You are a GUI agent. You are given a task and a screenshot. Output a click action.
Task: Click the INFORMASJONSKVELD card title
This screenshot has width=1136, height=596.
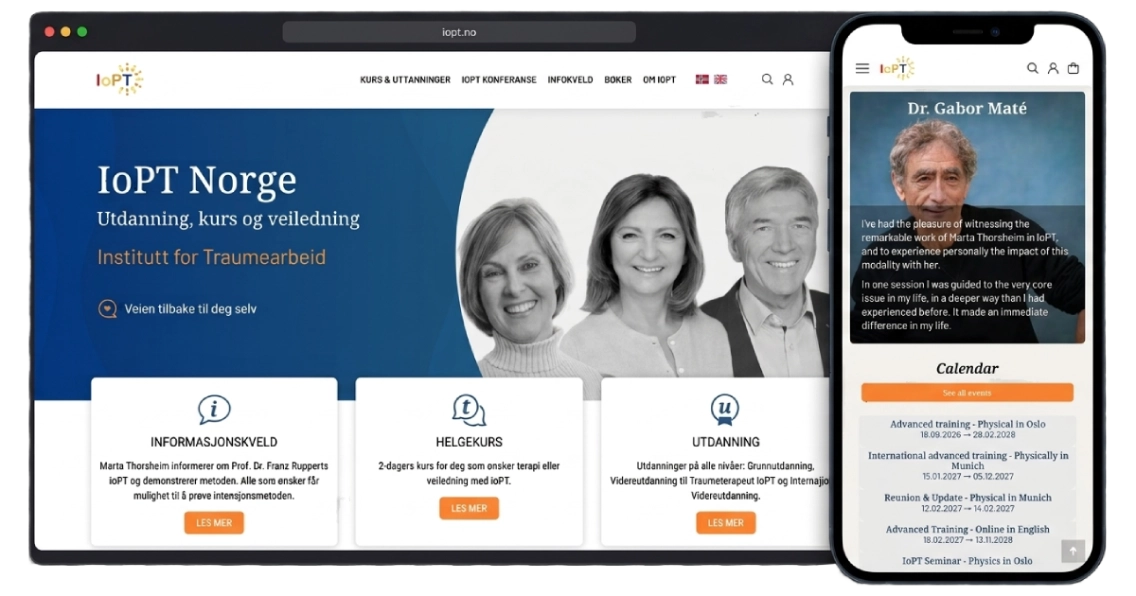[x=214, y=442]
